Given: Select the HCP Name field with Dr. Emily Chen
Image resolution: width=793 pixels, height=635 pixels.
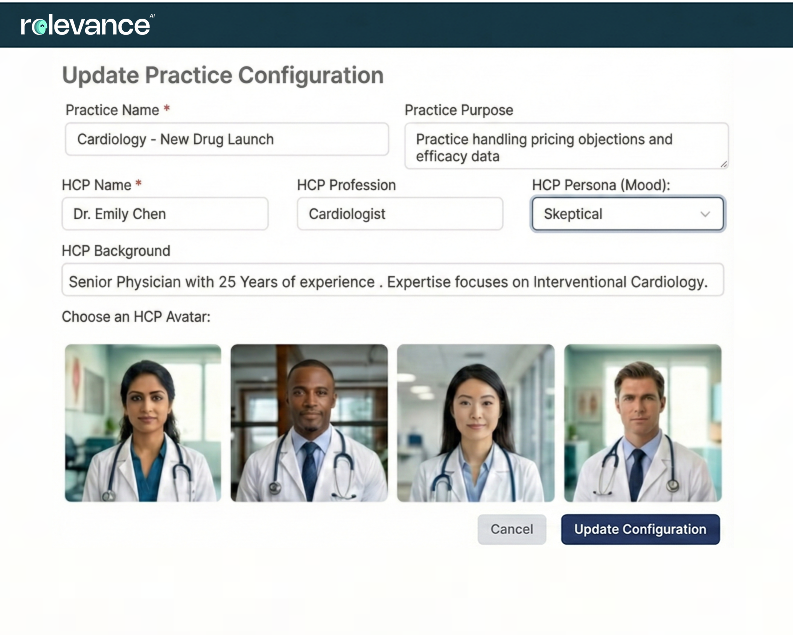Looking at the screenshot, I should coord(165,214).
